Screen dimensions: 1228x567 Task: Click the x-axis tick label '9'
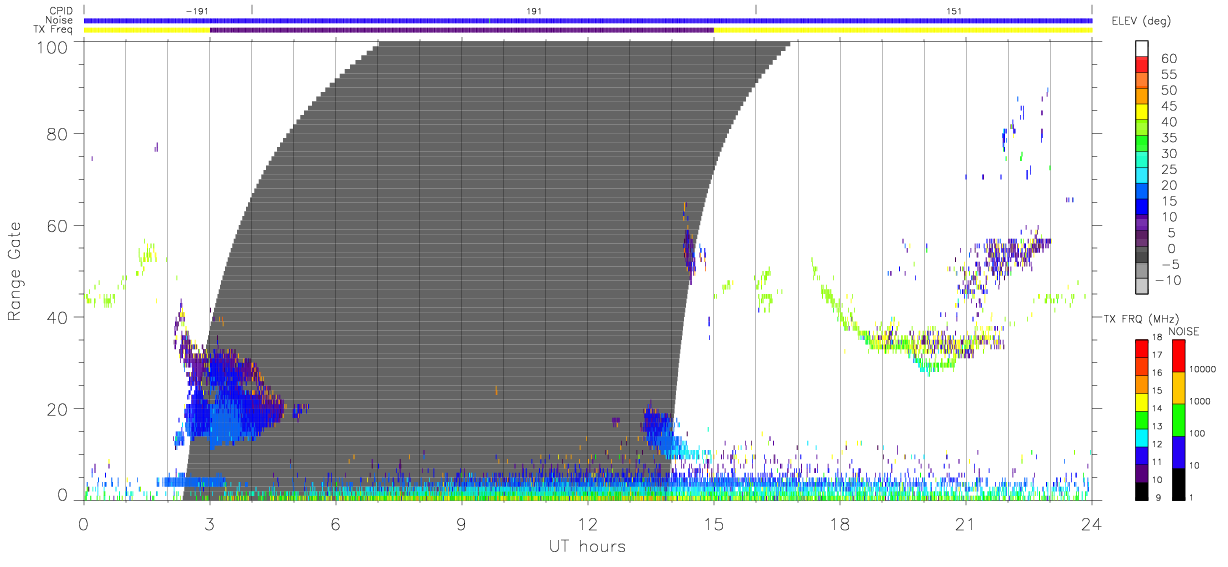click(461, 524)
